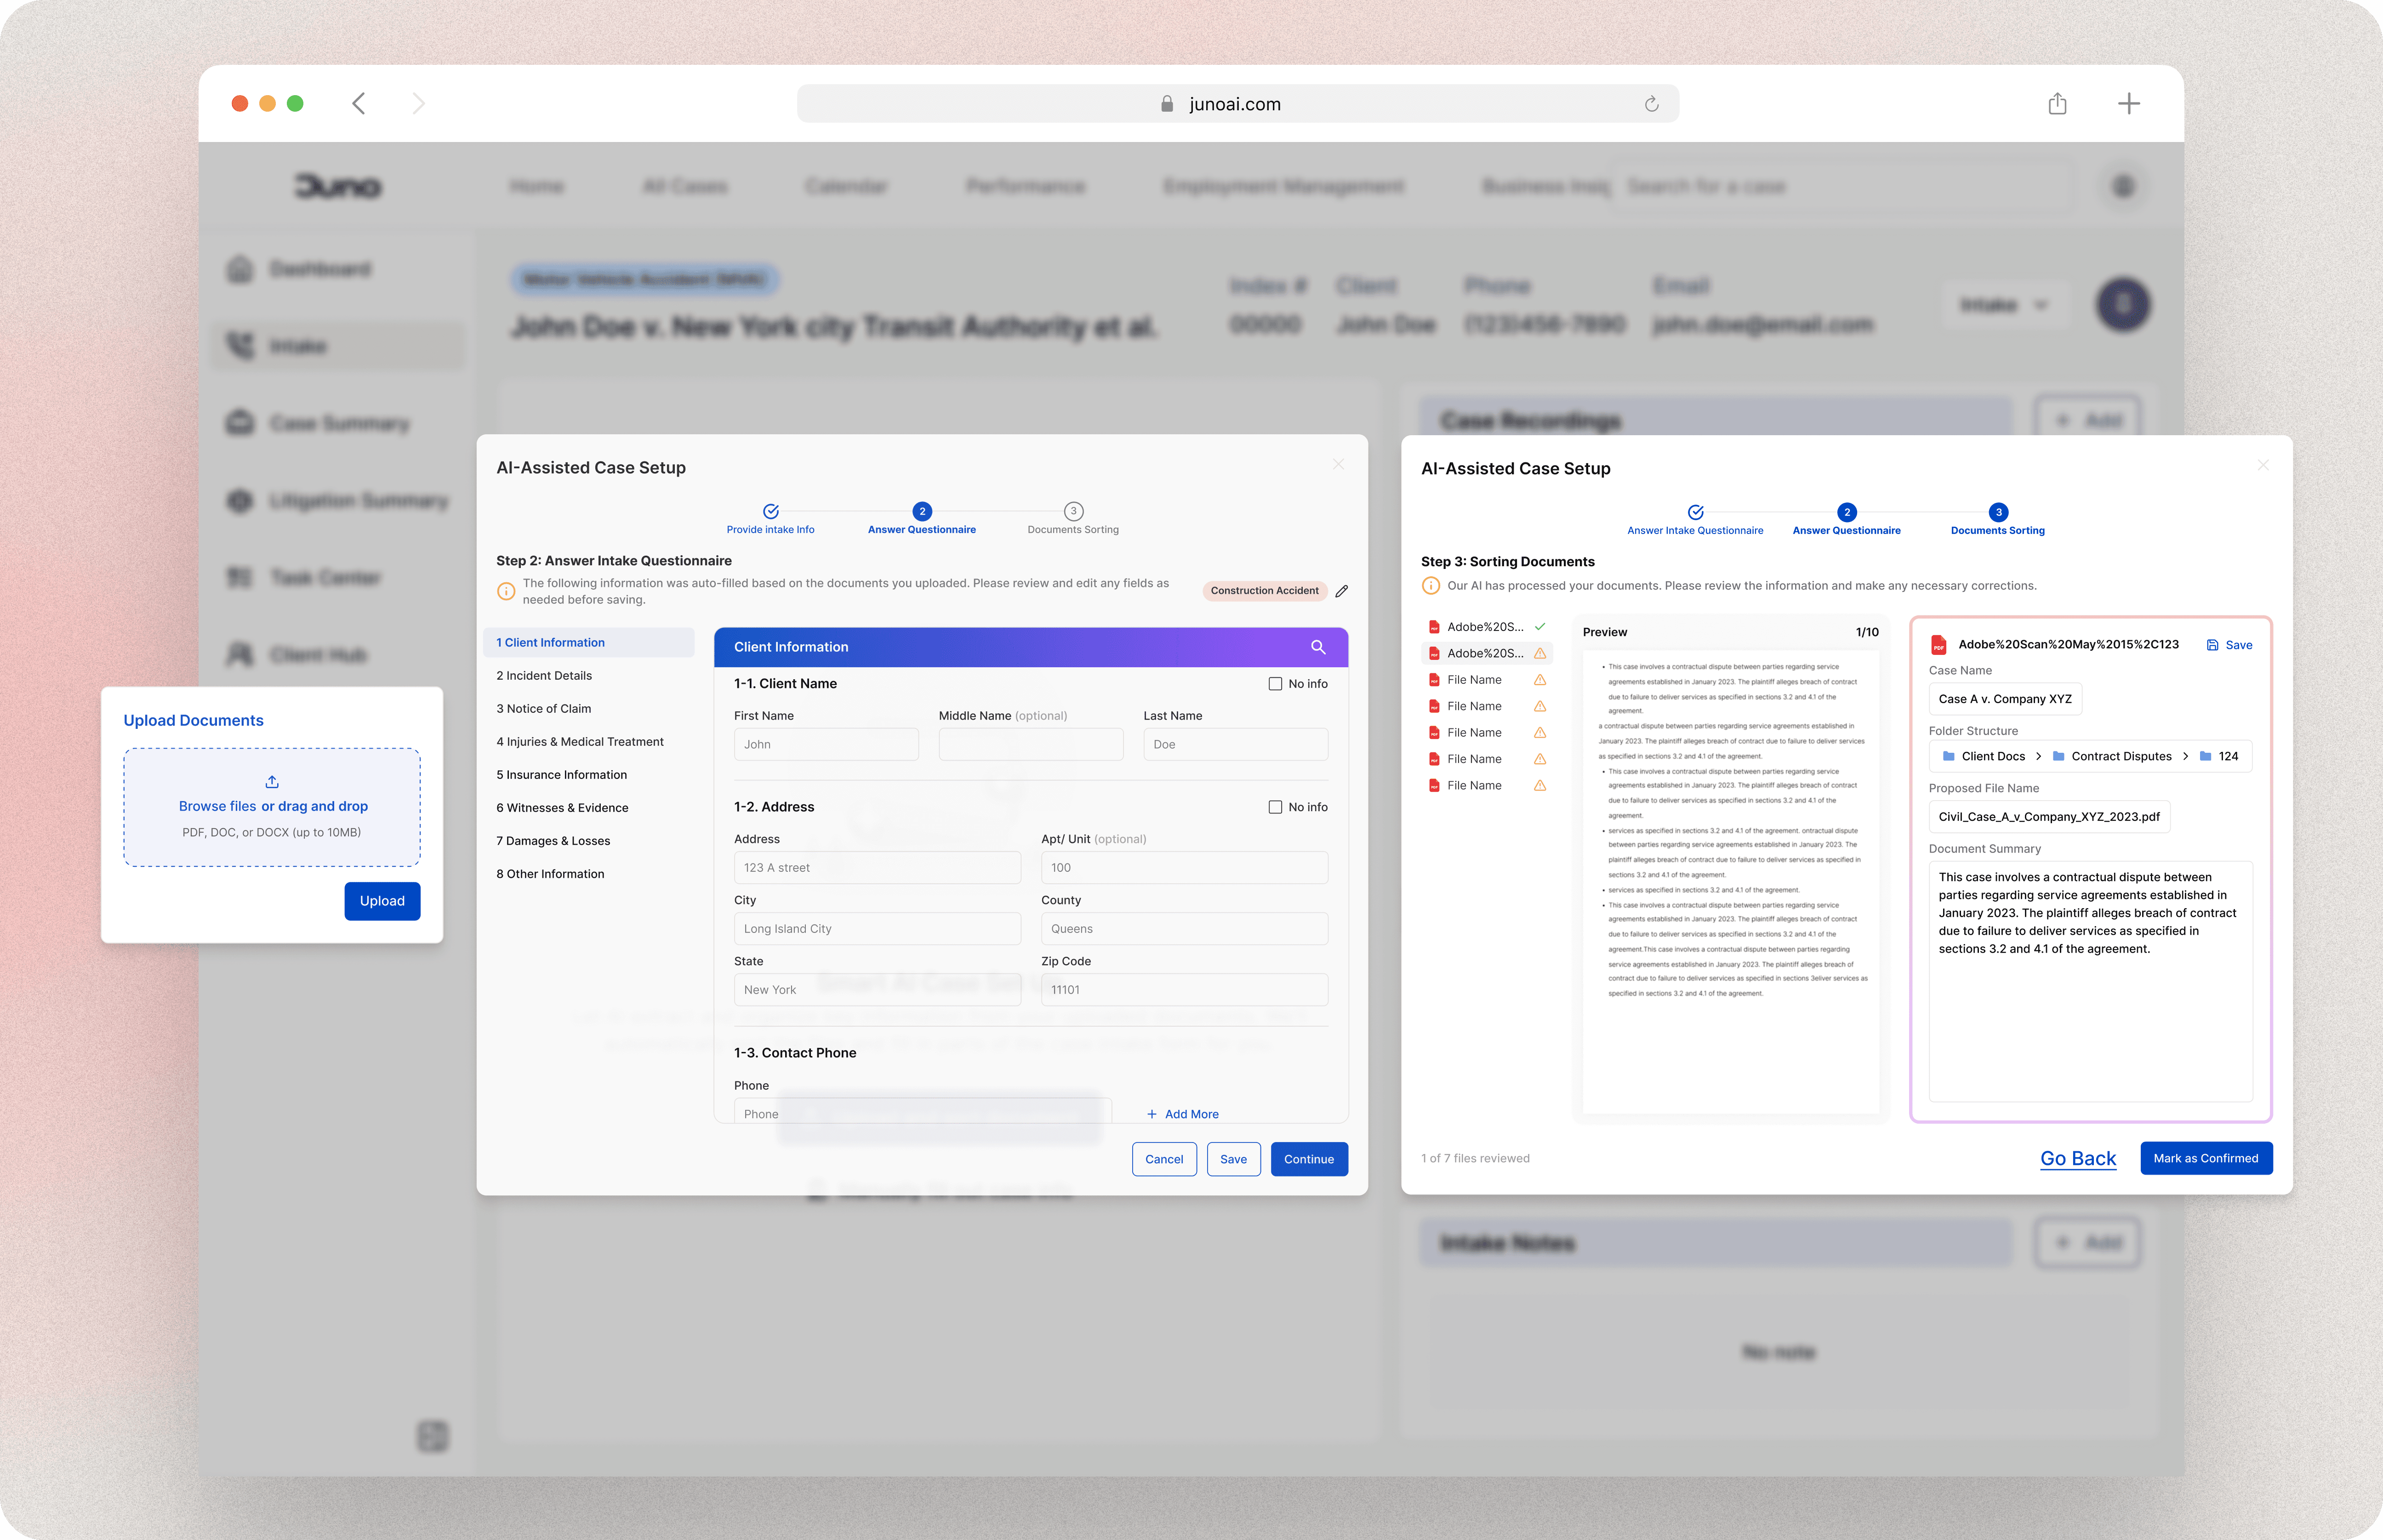Click the browser share icon

2057,104
